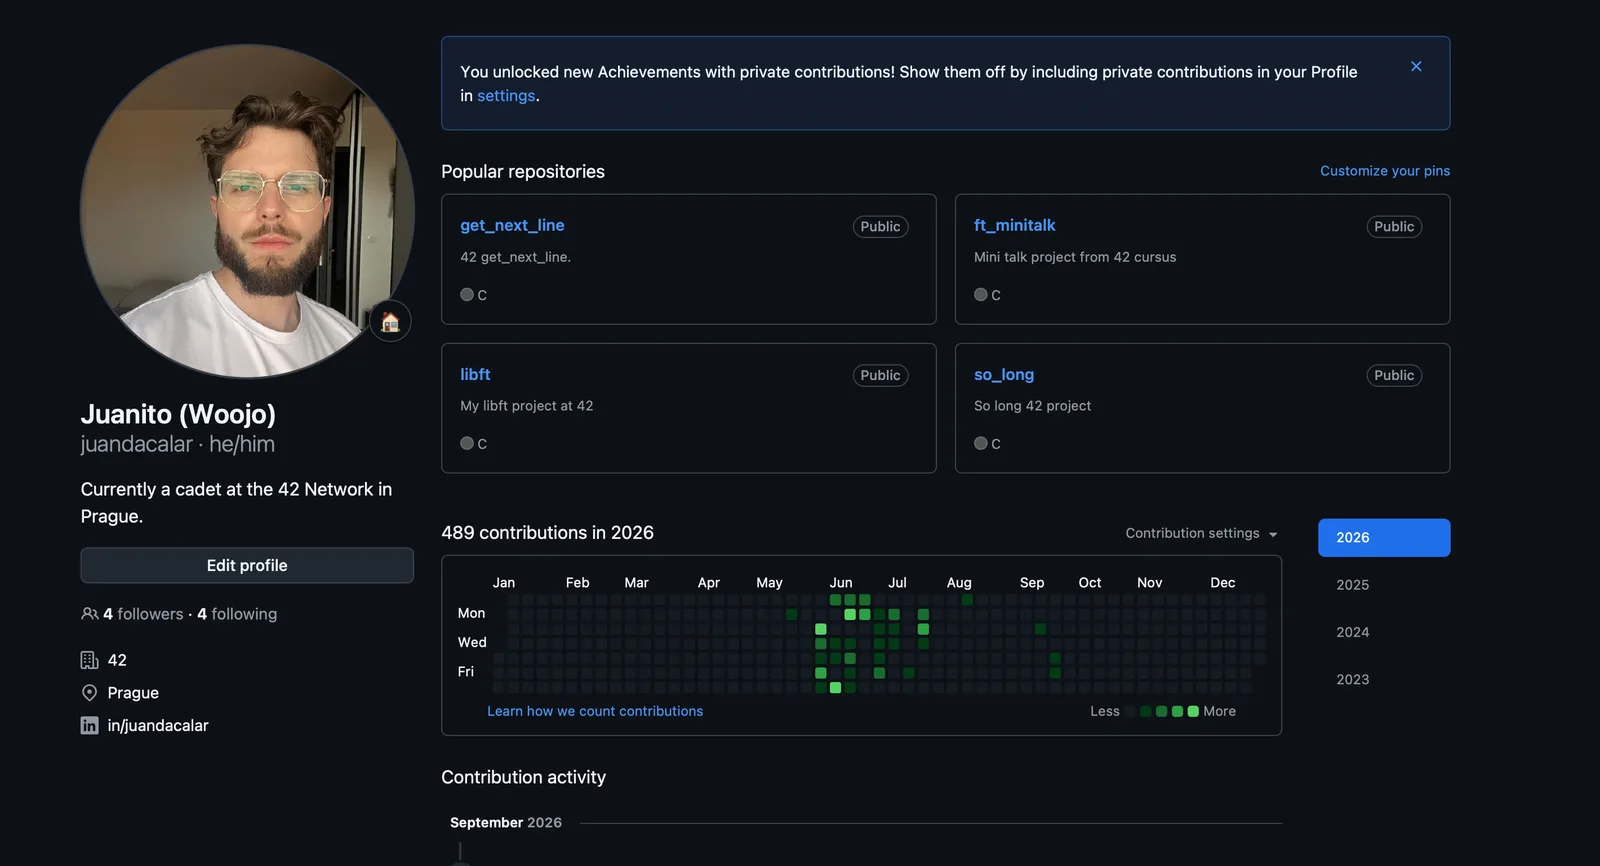
Task: Open the settings link in banner
Action: 506,96
